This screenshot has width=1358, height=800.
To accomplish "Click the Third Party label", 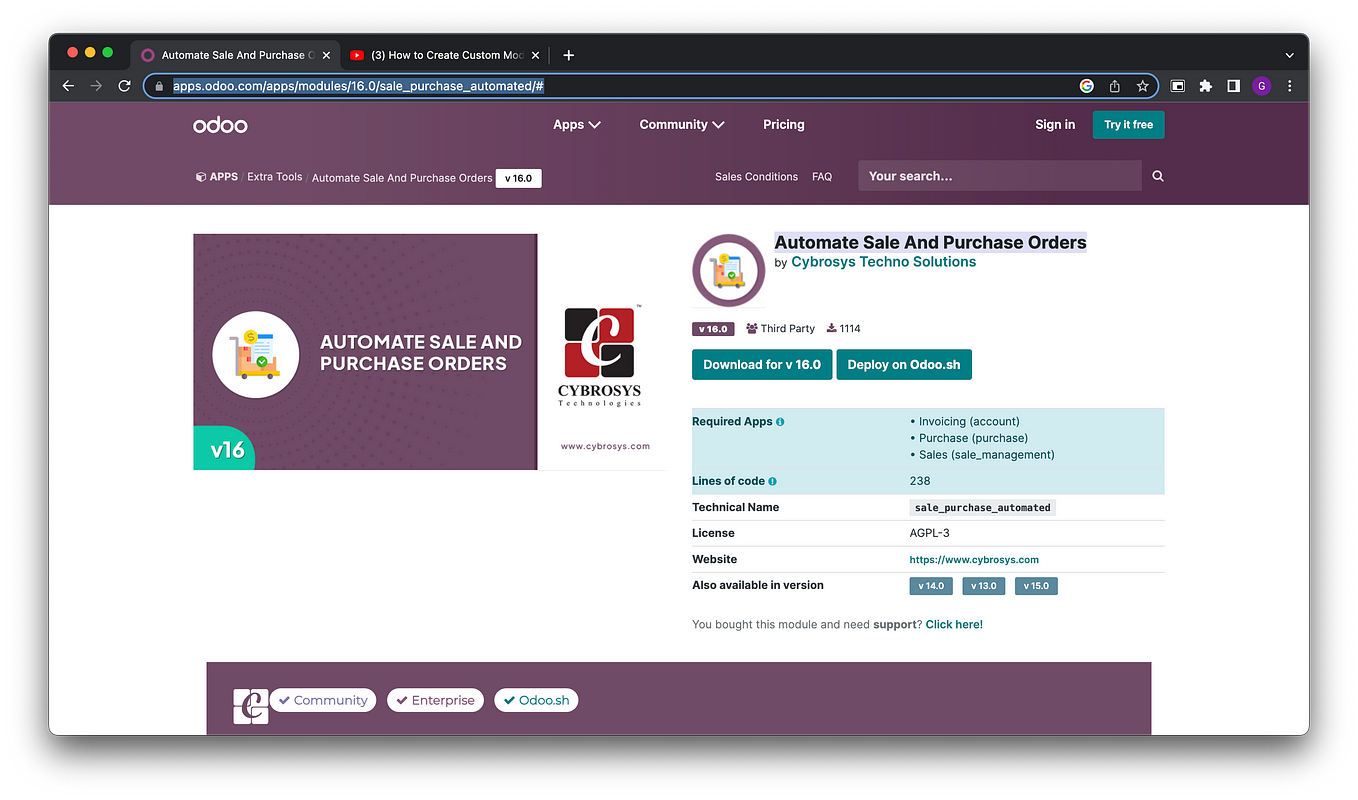I will 781,329.
